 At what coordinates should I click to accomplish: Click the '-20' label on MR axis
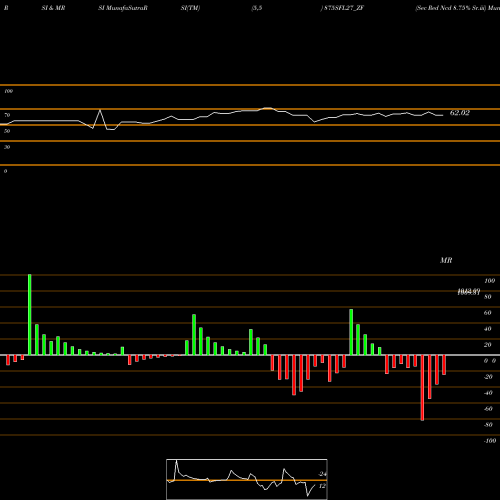pyautogui.click(x=488, y=377)
